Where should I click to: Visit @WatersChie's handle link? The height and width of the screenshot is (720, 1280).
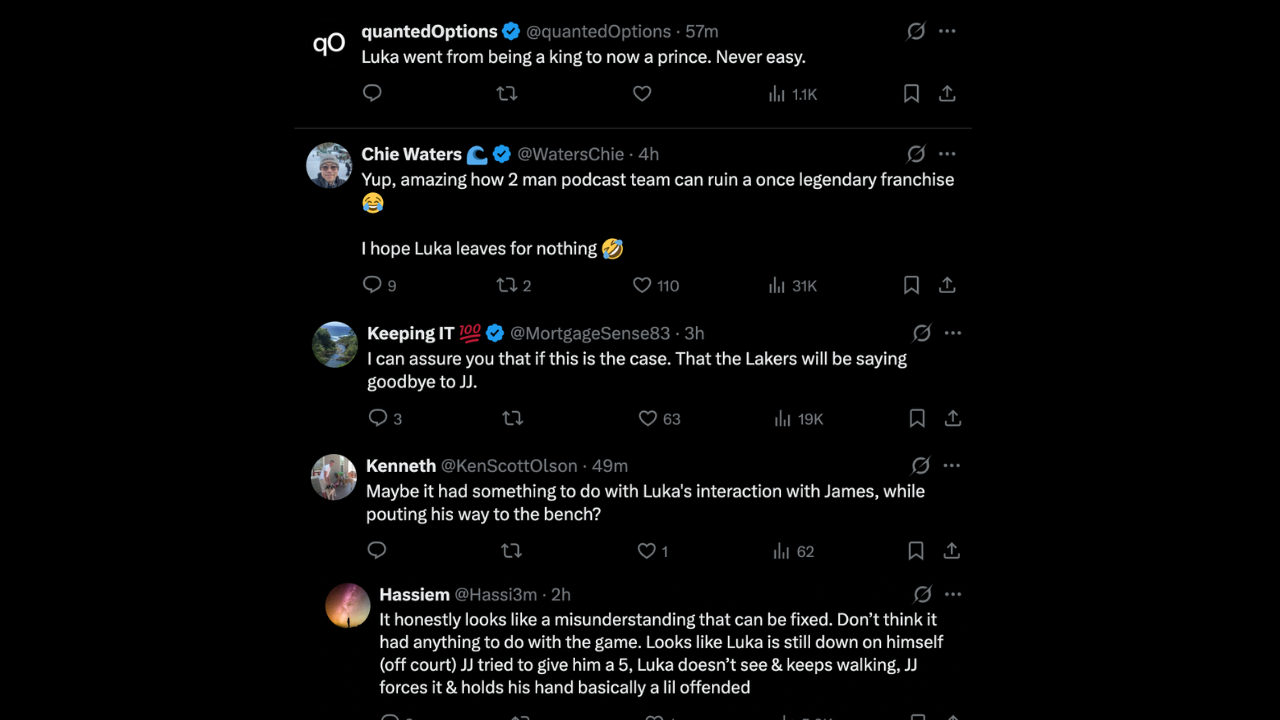coord(571,154)
